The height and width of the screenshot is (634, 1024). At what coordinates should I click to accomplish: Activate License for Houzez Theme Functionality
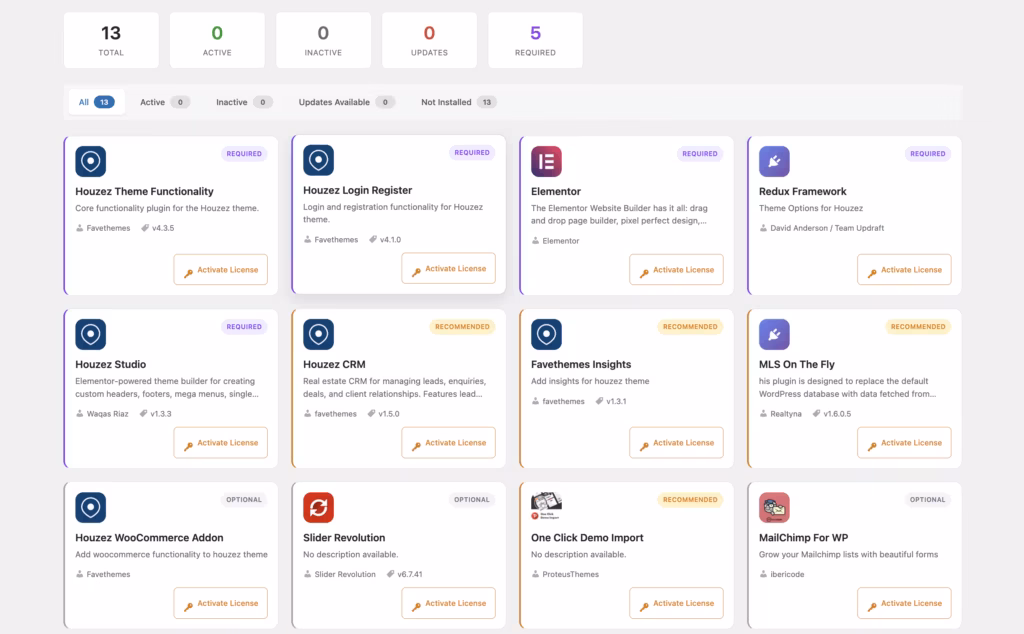click(x=221, y=270)
